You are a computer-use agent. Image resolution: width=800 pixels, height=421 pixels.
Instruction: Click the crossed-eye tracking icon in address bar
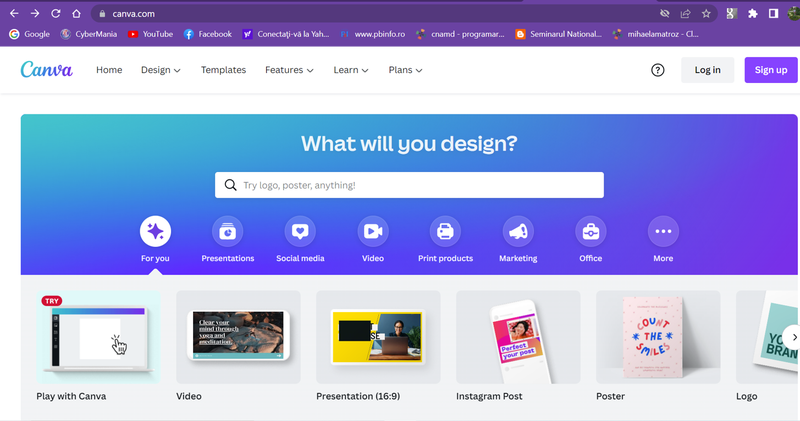pos(664,14)
